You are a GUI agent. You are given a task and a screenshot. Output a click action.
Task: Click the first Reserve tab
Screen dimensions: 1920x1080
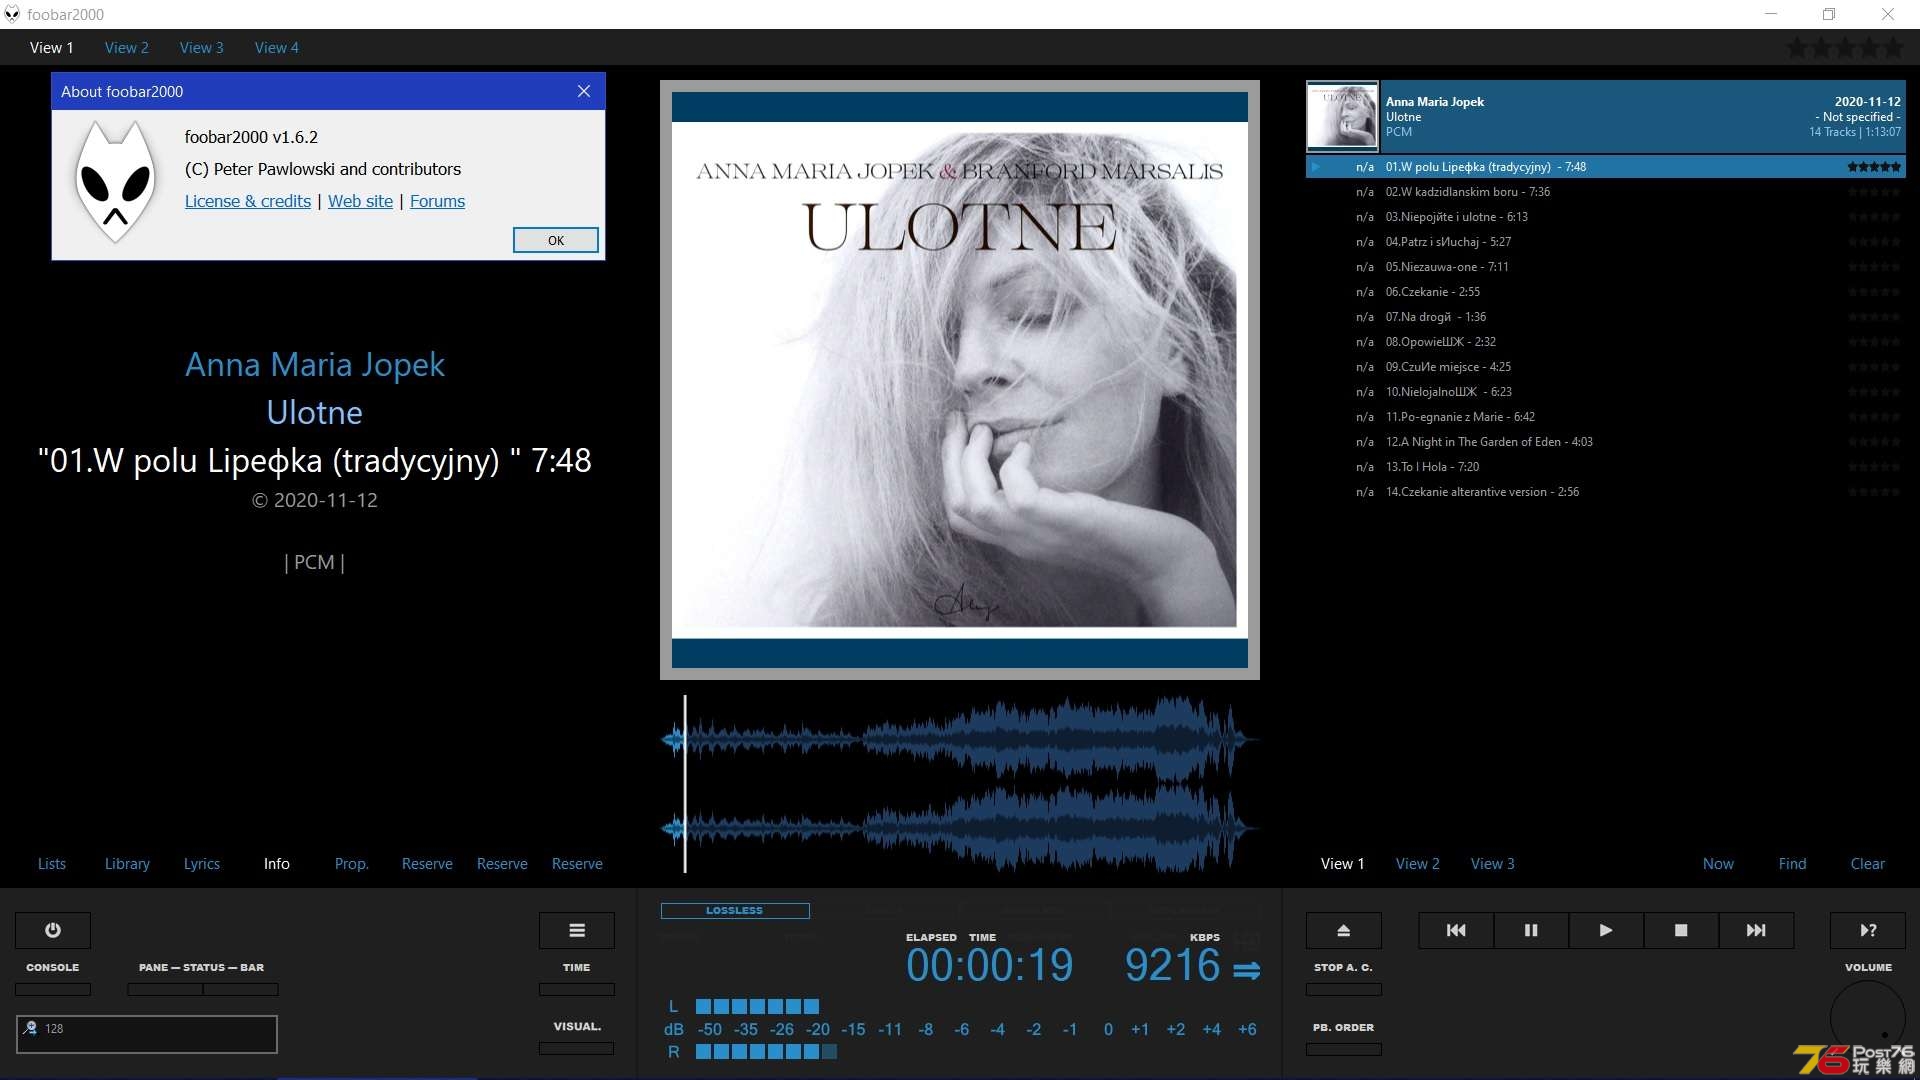point(427,863)
